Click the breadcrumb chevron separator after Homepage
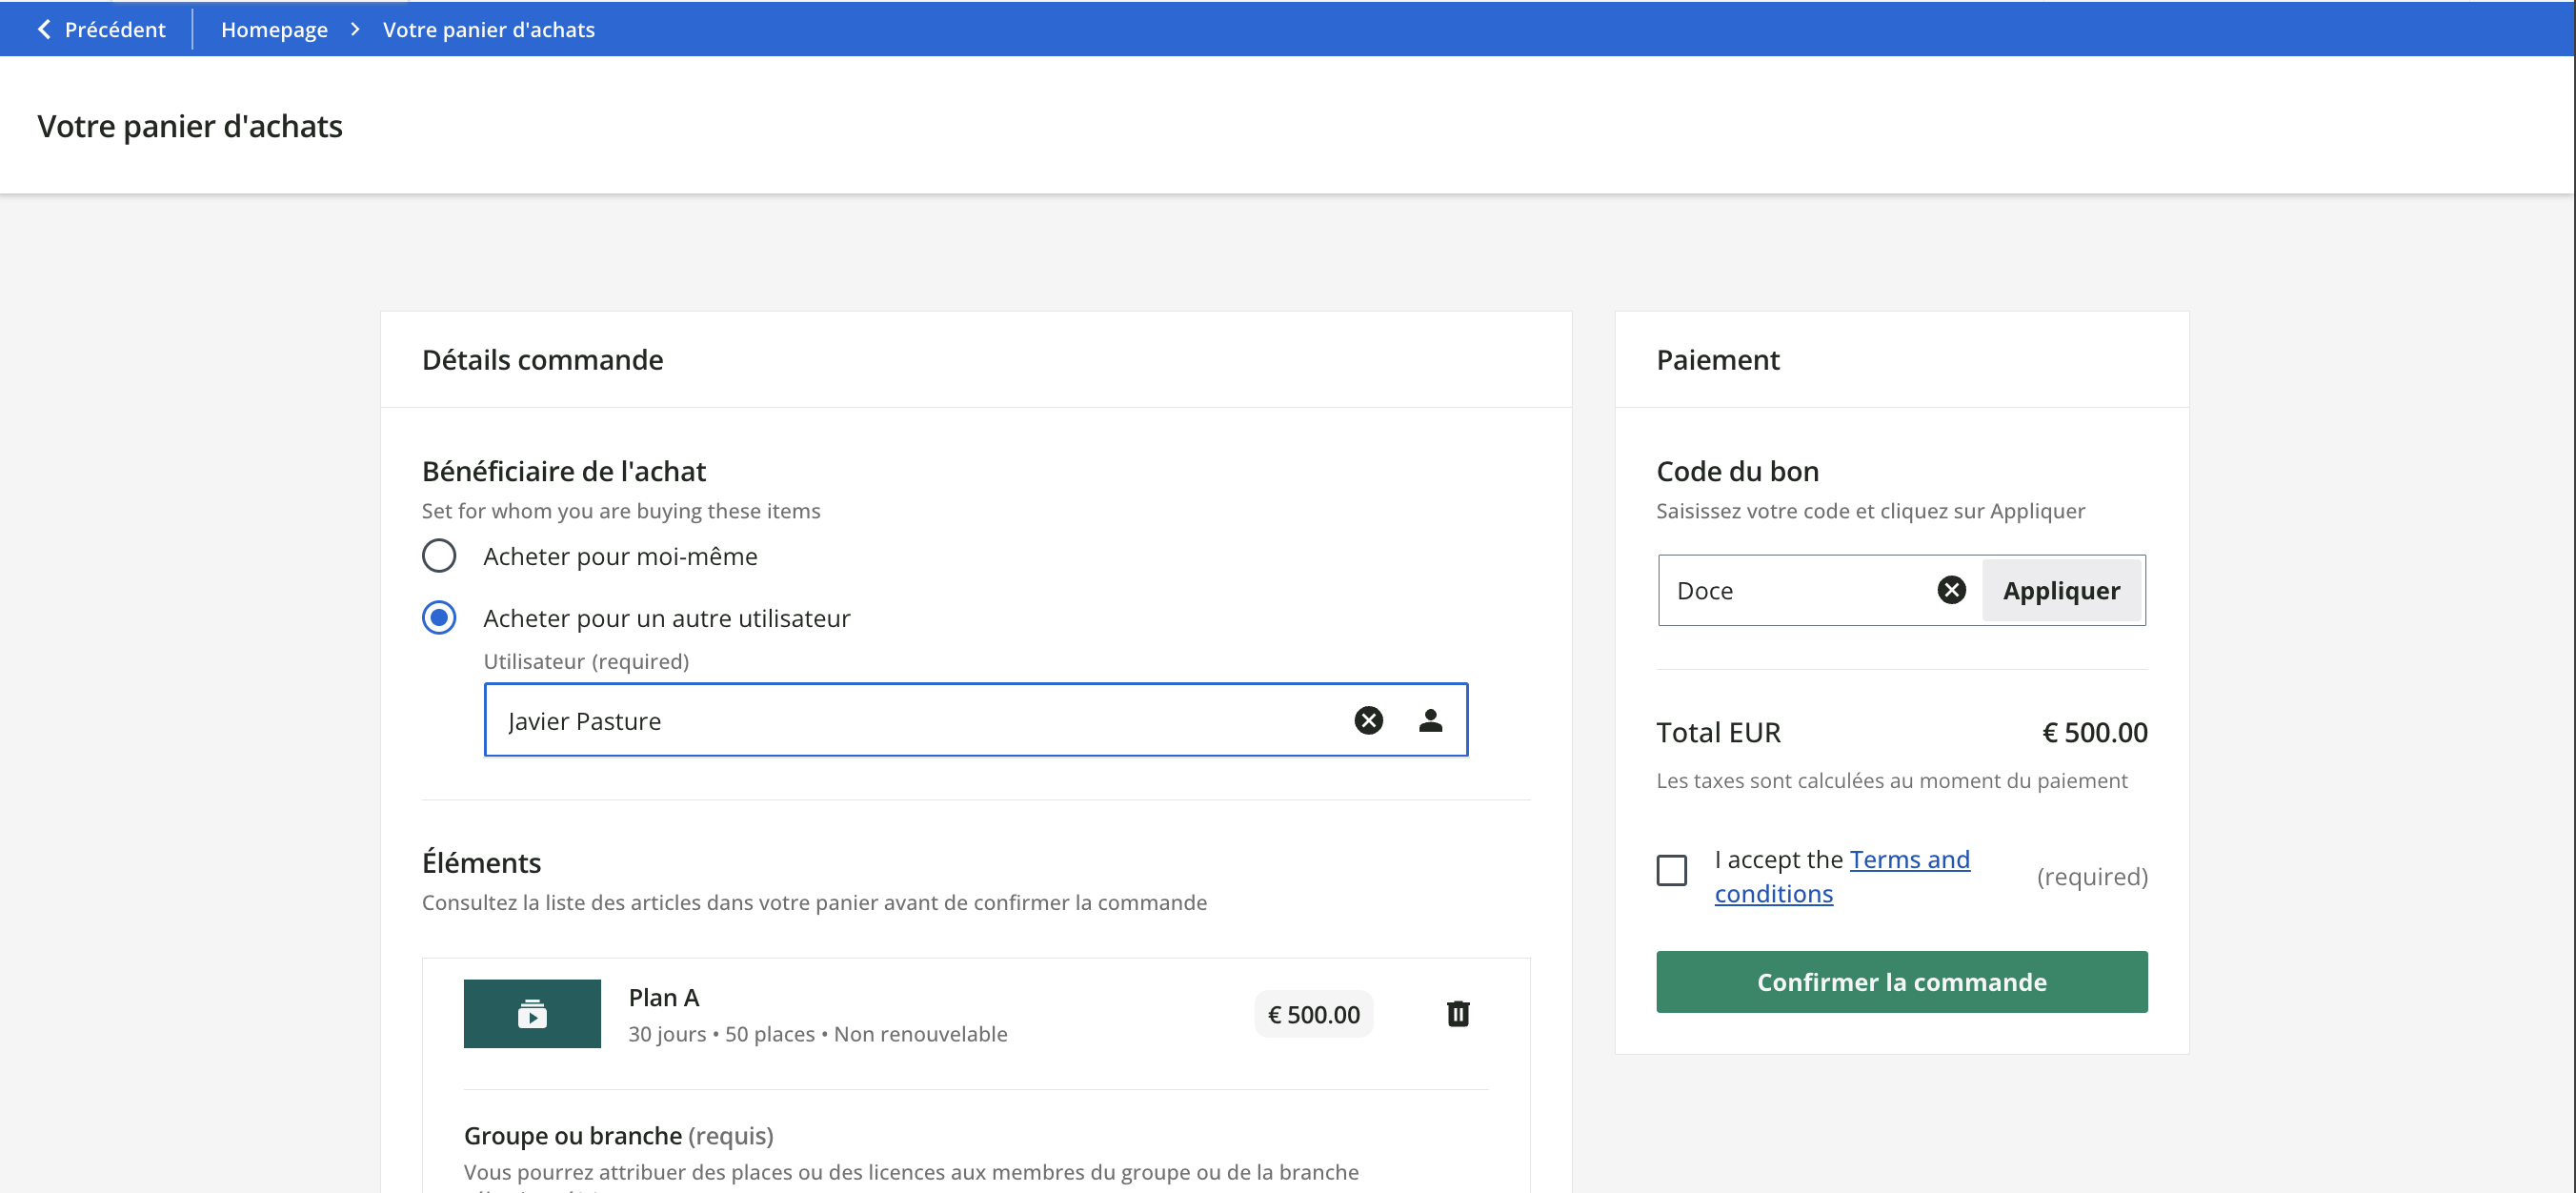Image resolution: width=2576 pixels, height=1193 pixels. [355, 29]
